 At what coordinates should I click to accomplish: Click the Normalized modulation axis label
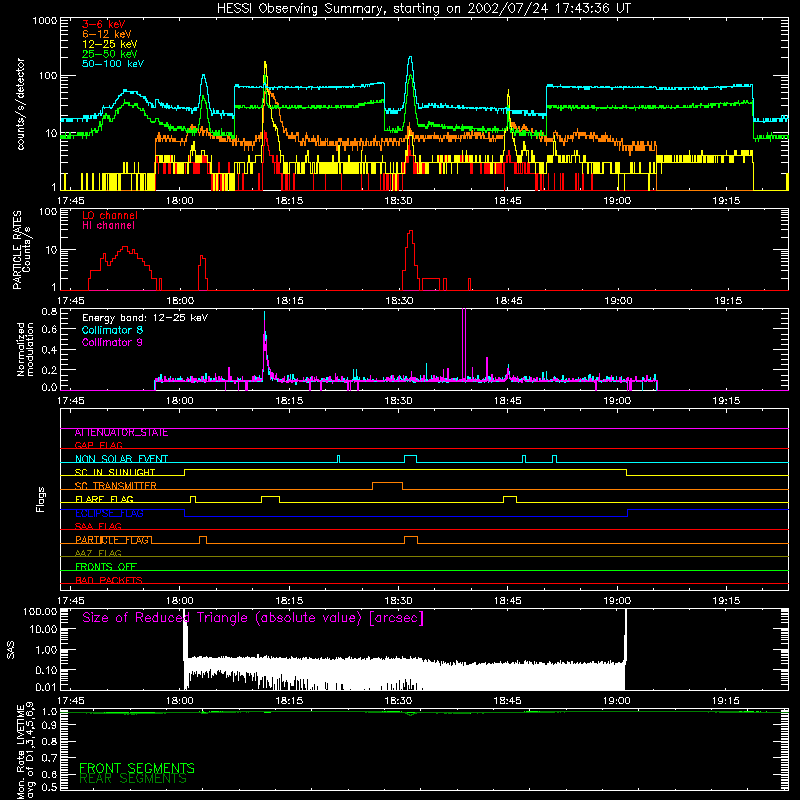(x=25, y=349)
